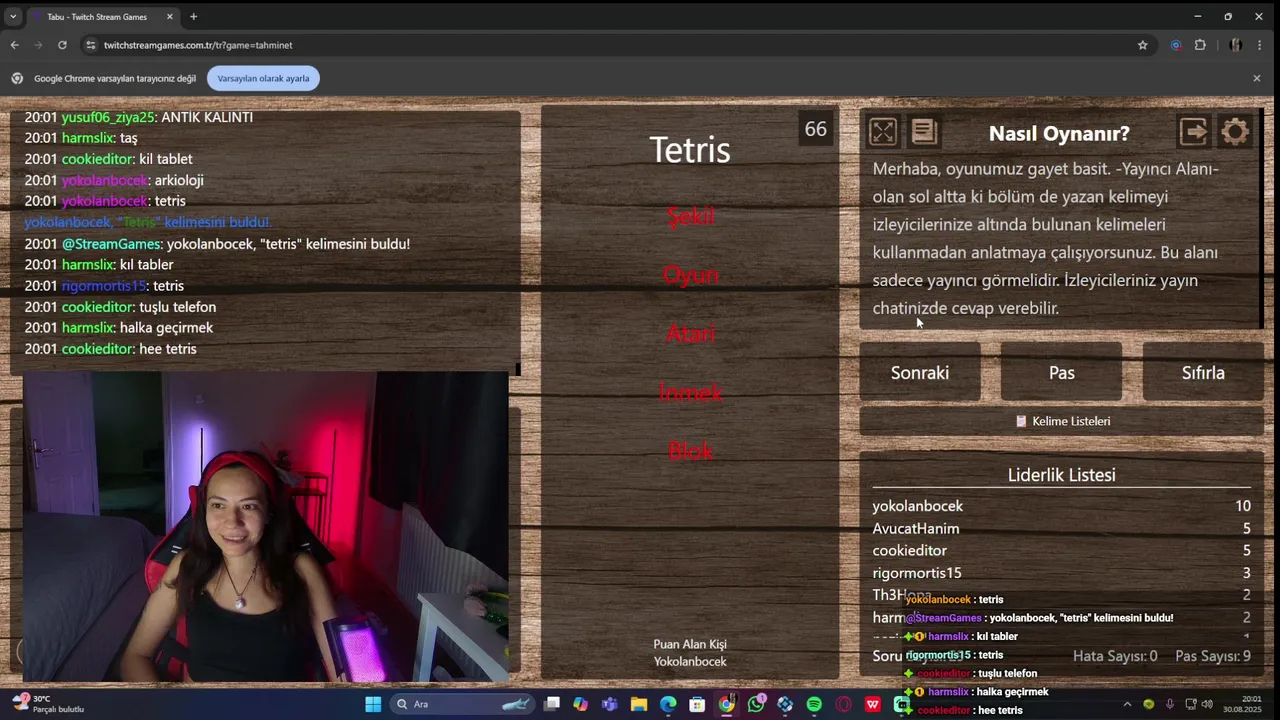Image resolution: width=1280 pixels, height=720 pixels.
Task: Show hidden system tray icons
Action: [x=1127, y=704]
